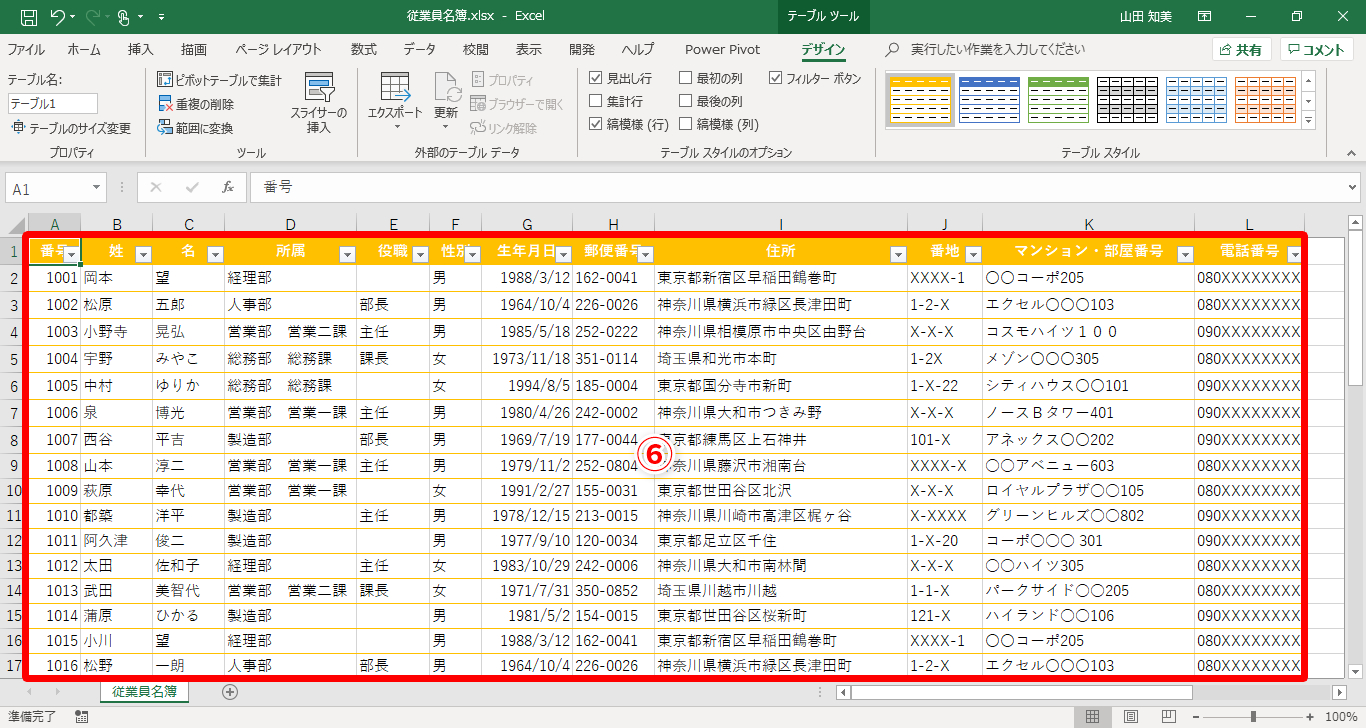Screen dimensions: 1366x728
Task: Open filter dropdown for 名 column
Action: pyautogui.click(x=215, y=254)
